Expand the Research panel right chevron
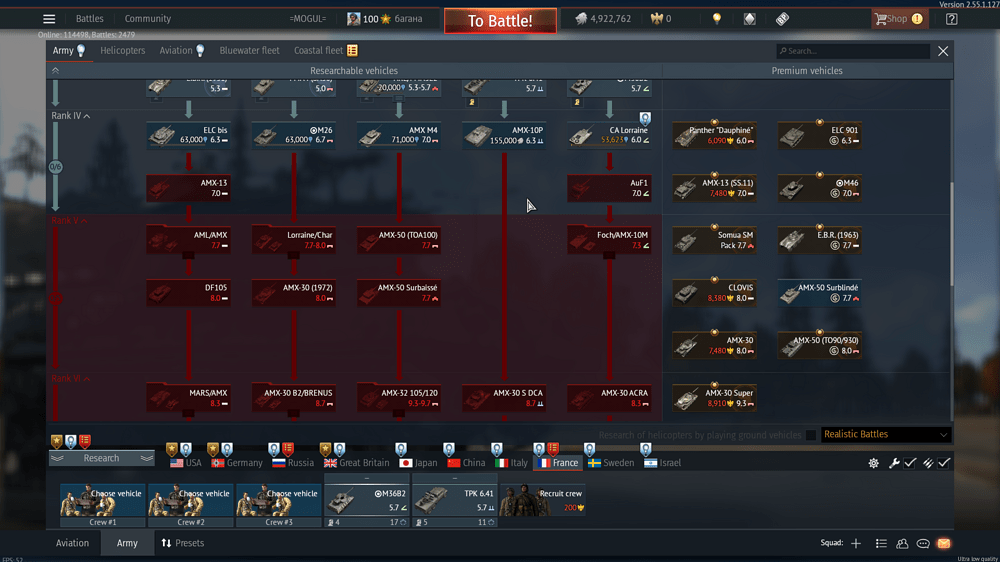This screenshot has width=1000, height=562. (147, 459)
